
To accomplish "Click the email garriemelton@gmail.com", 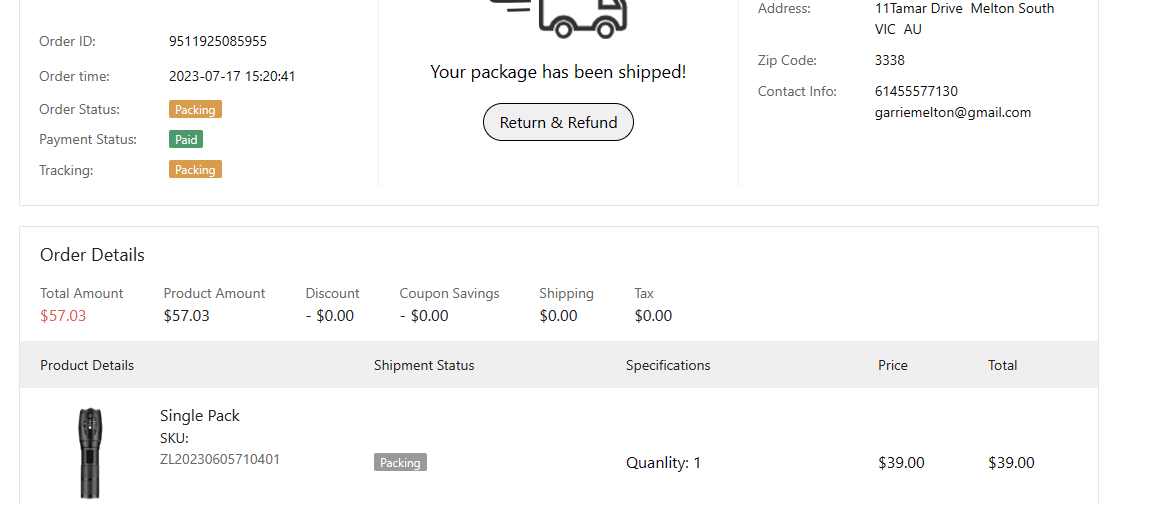I will pyautogui.click(x=953, y=113).
